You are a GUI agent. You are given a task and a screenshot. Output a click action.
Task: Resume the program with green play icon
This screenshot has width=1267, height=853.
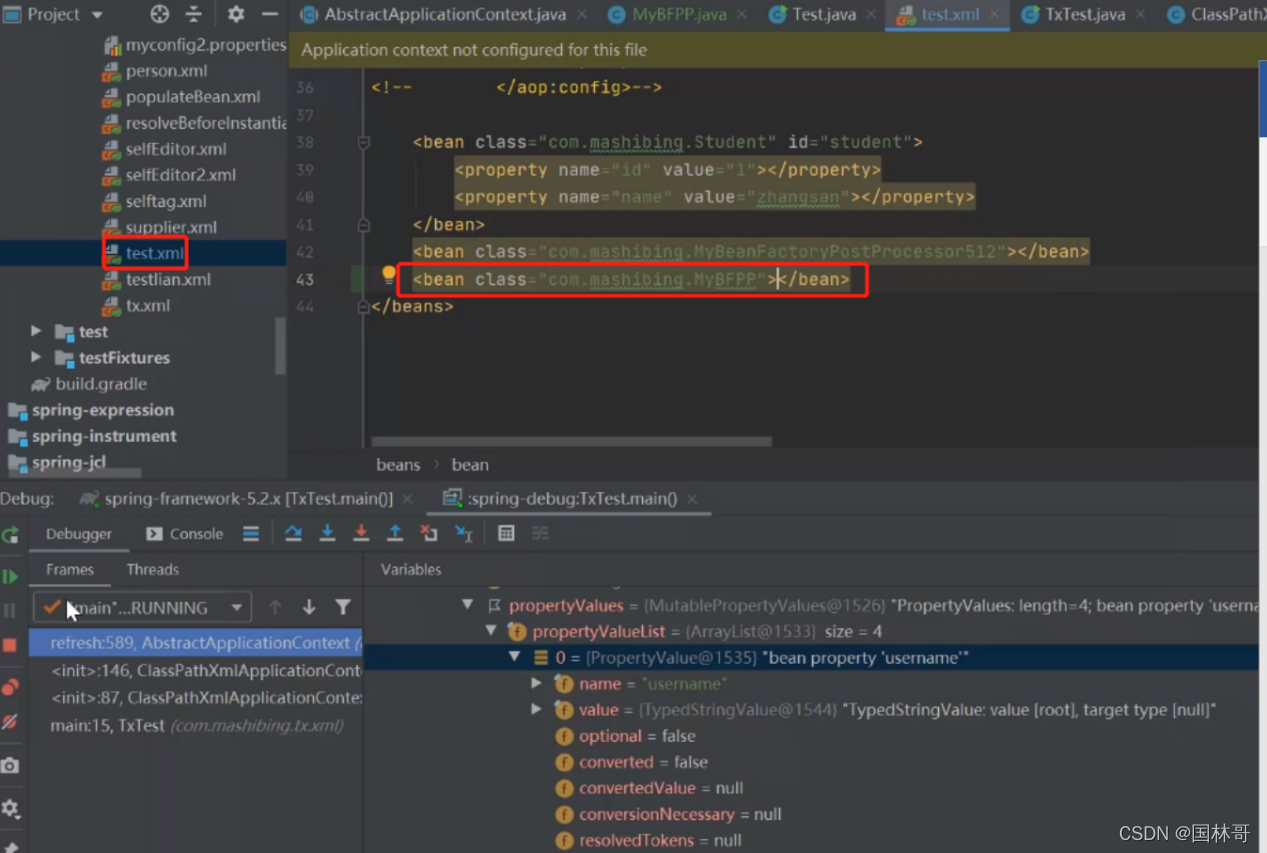pyautogui.click(x=10, y=576)
